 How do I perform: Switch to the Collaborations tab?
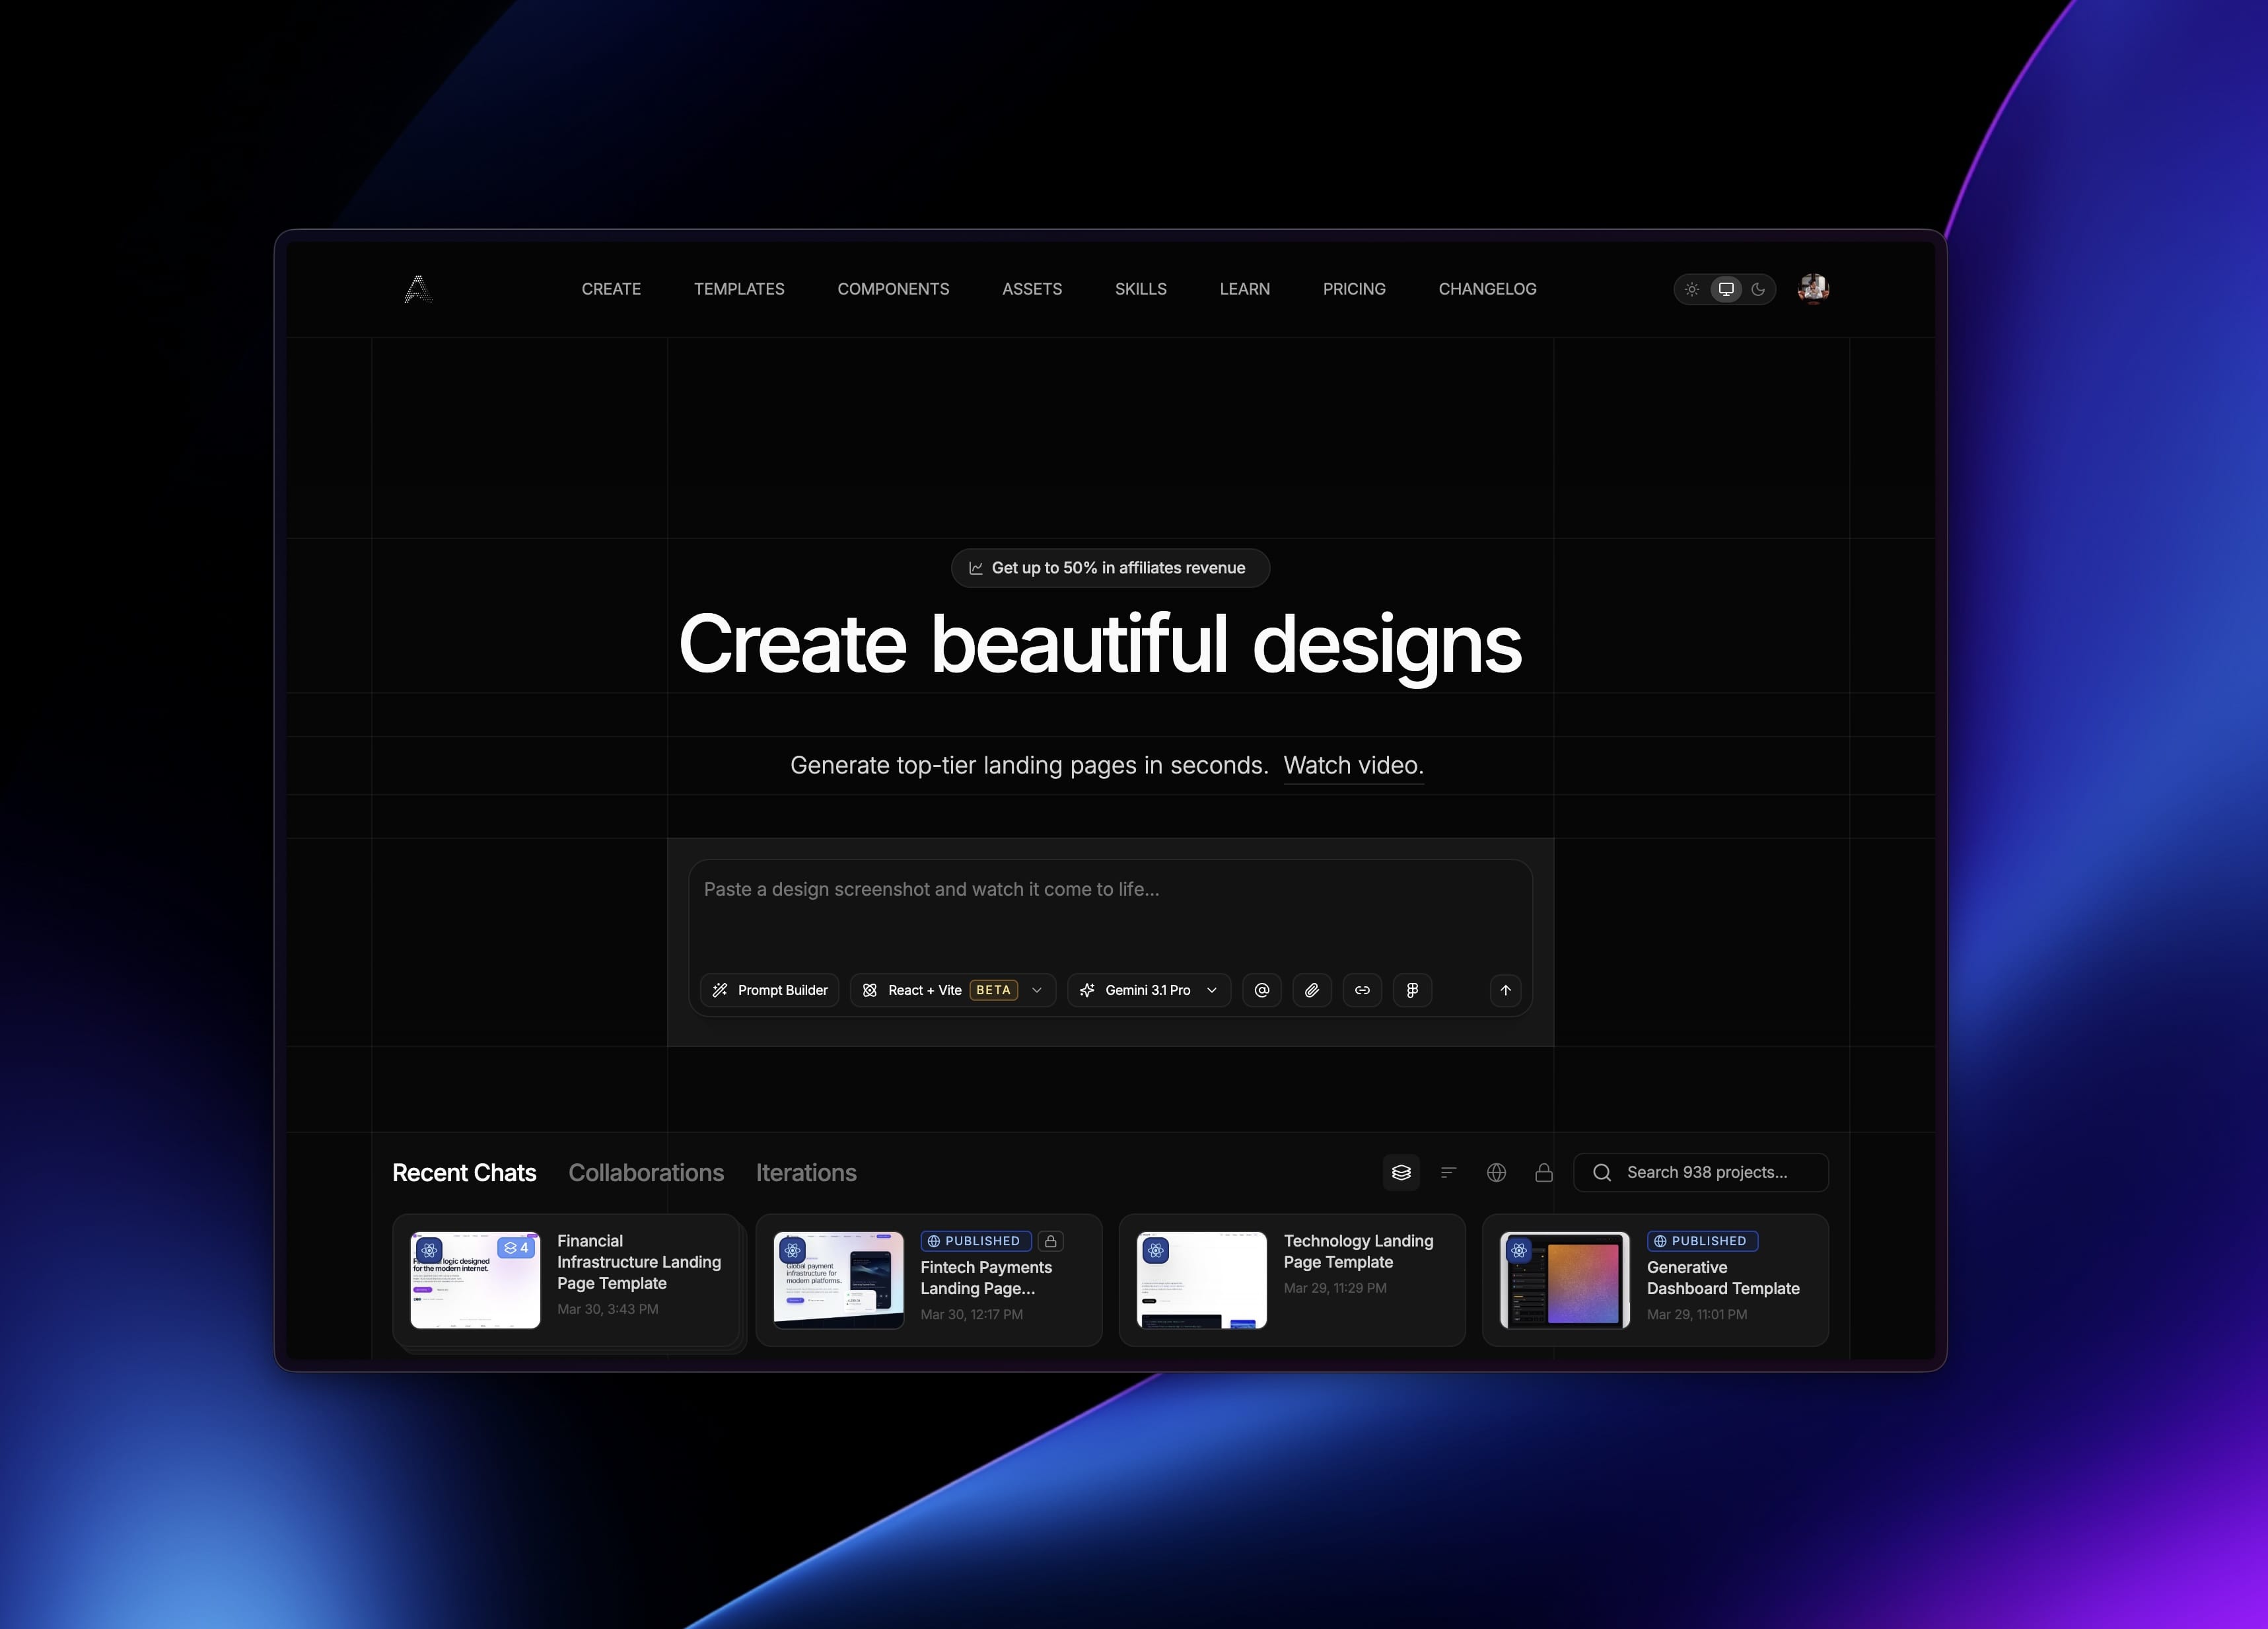click(646, 1172)
